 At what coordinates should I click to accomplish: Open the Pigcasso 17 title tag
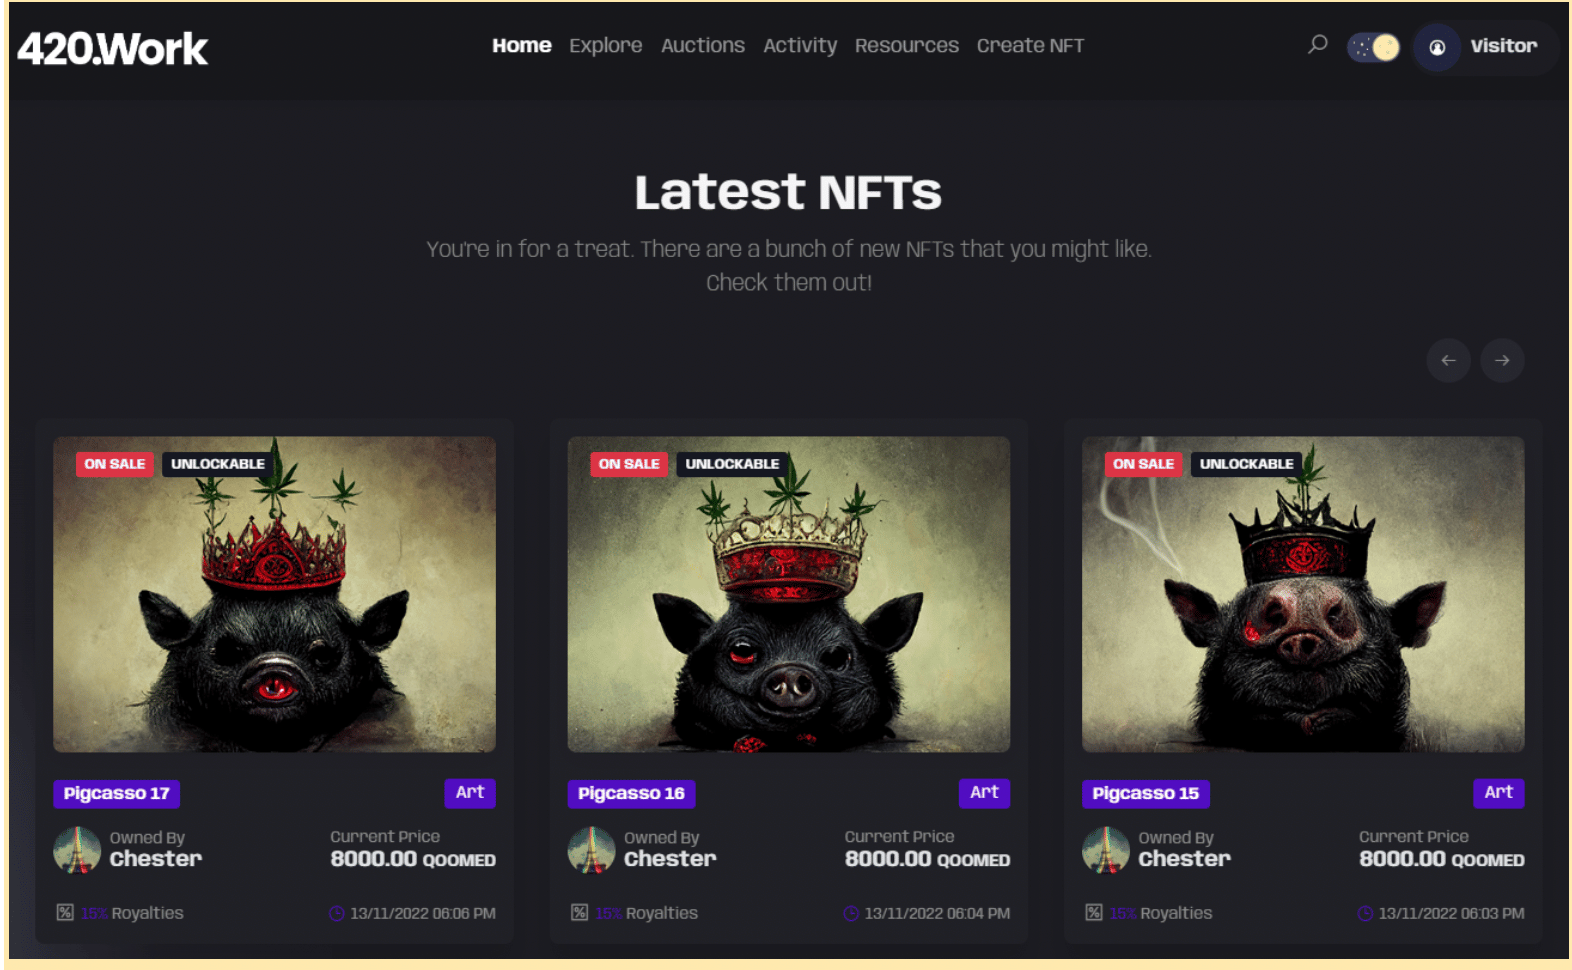click(x=116, y=794)
